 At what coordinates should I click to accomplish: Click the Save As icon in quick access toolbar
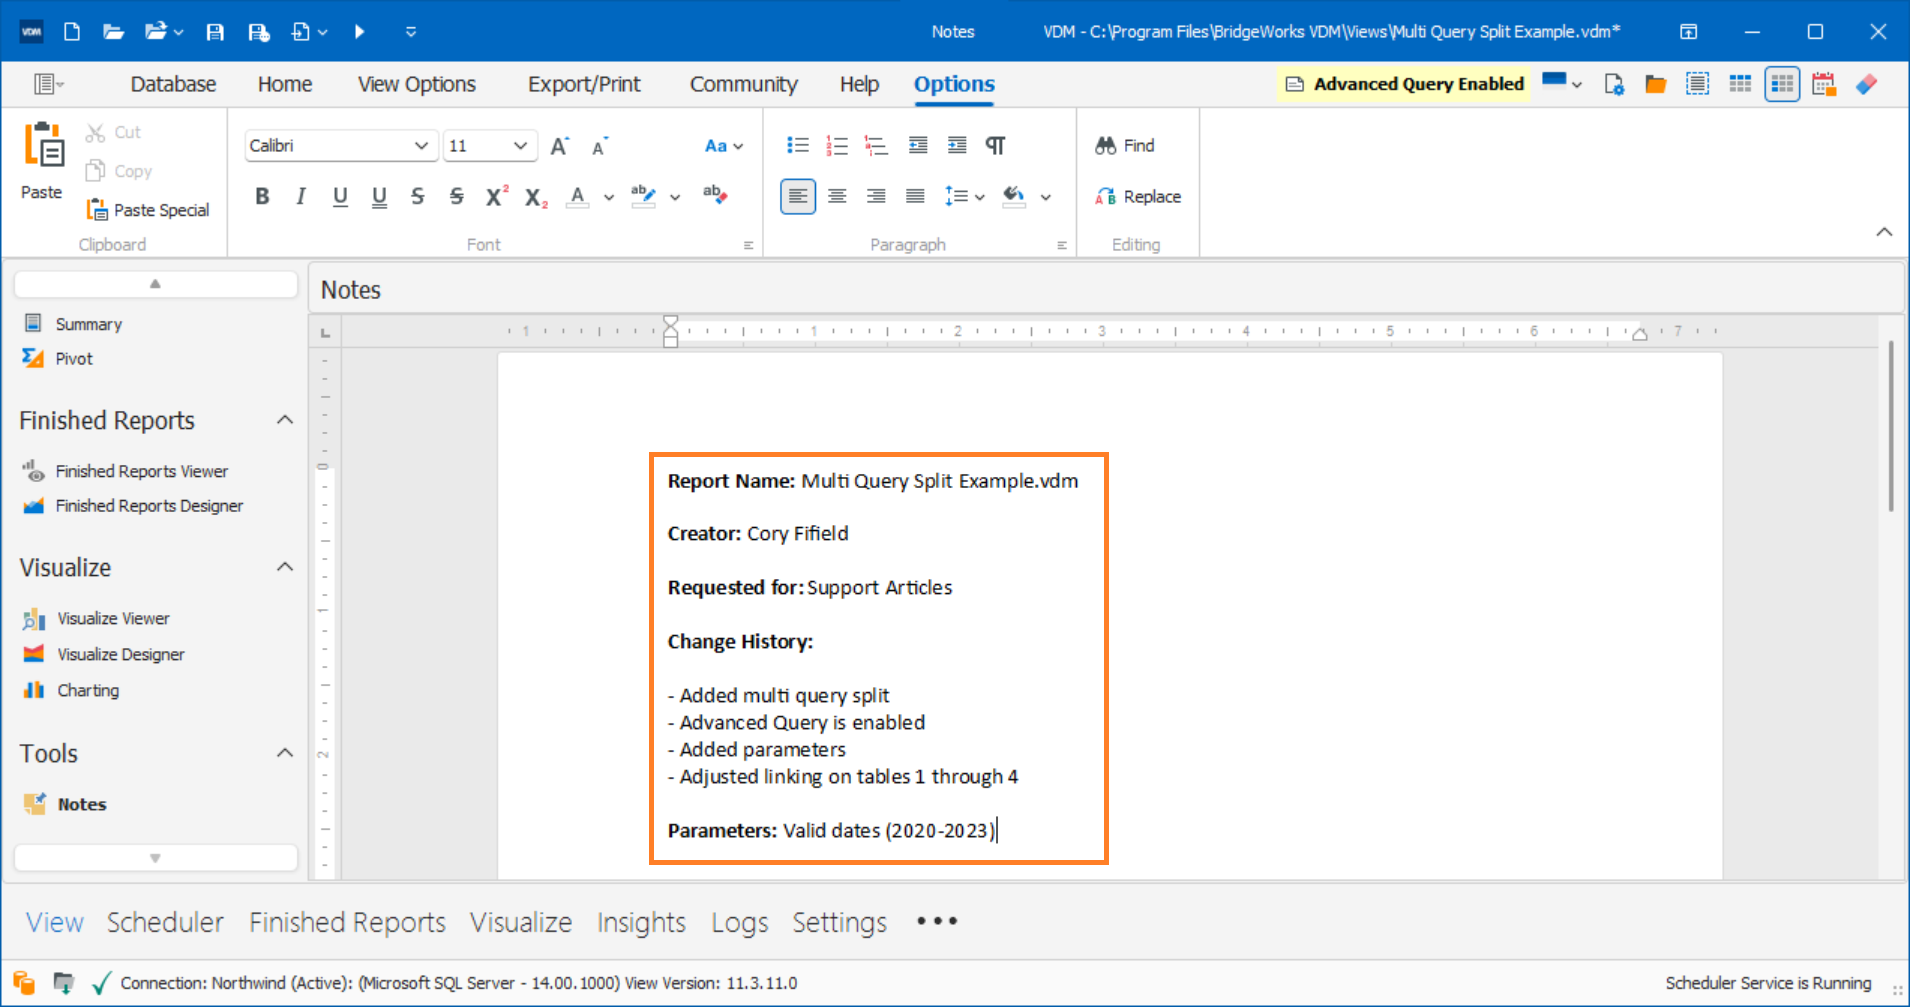click(258, 32)
